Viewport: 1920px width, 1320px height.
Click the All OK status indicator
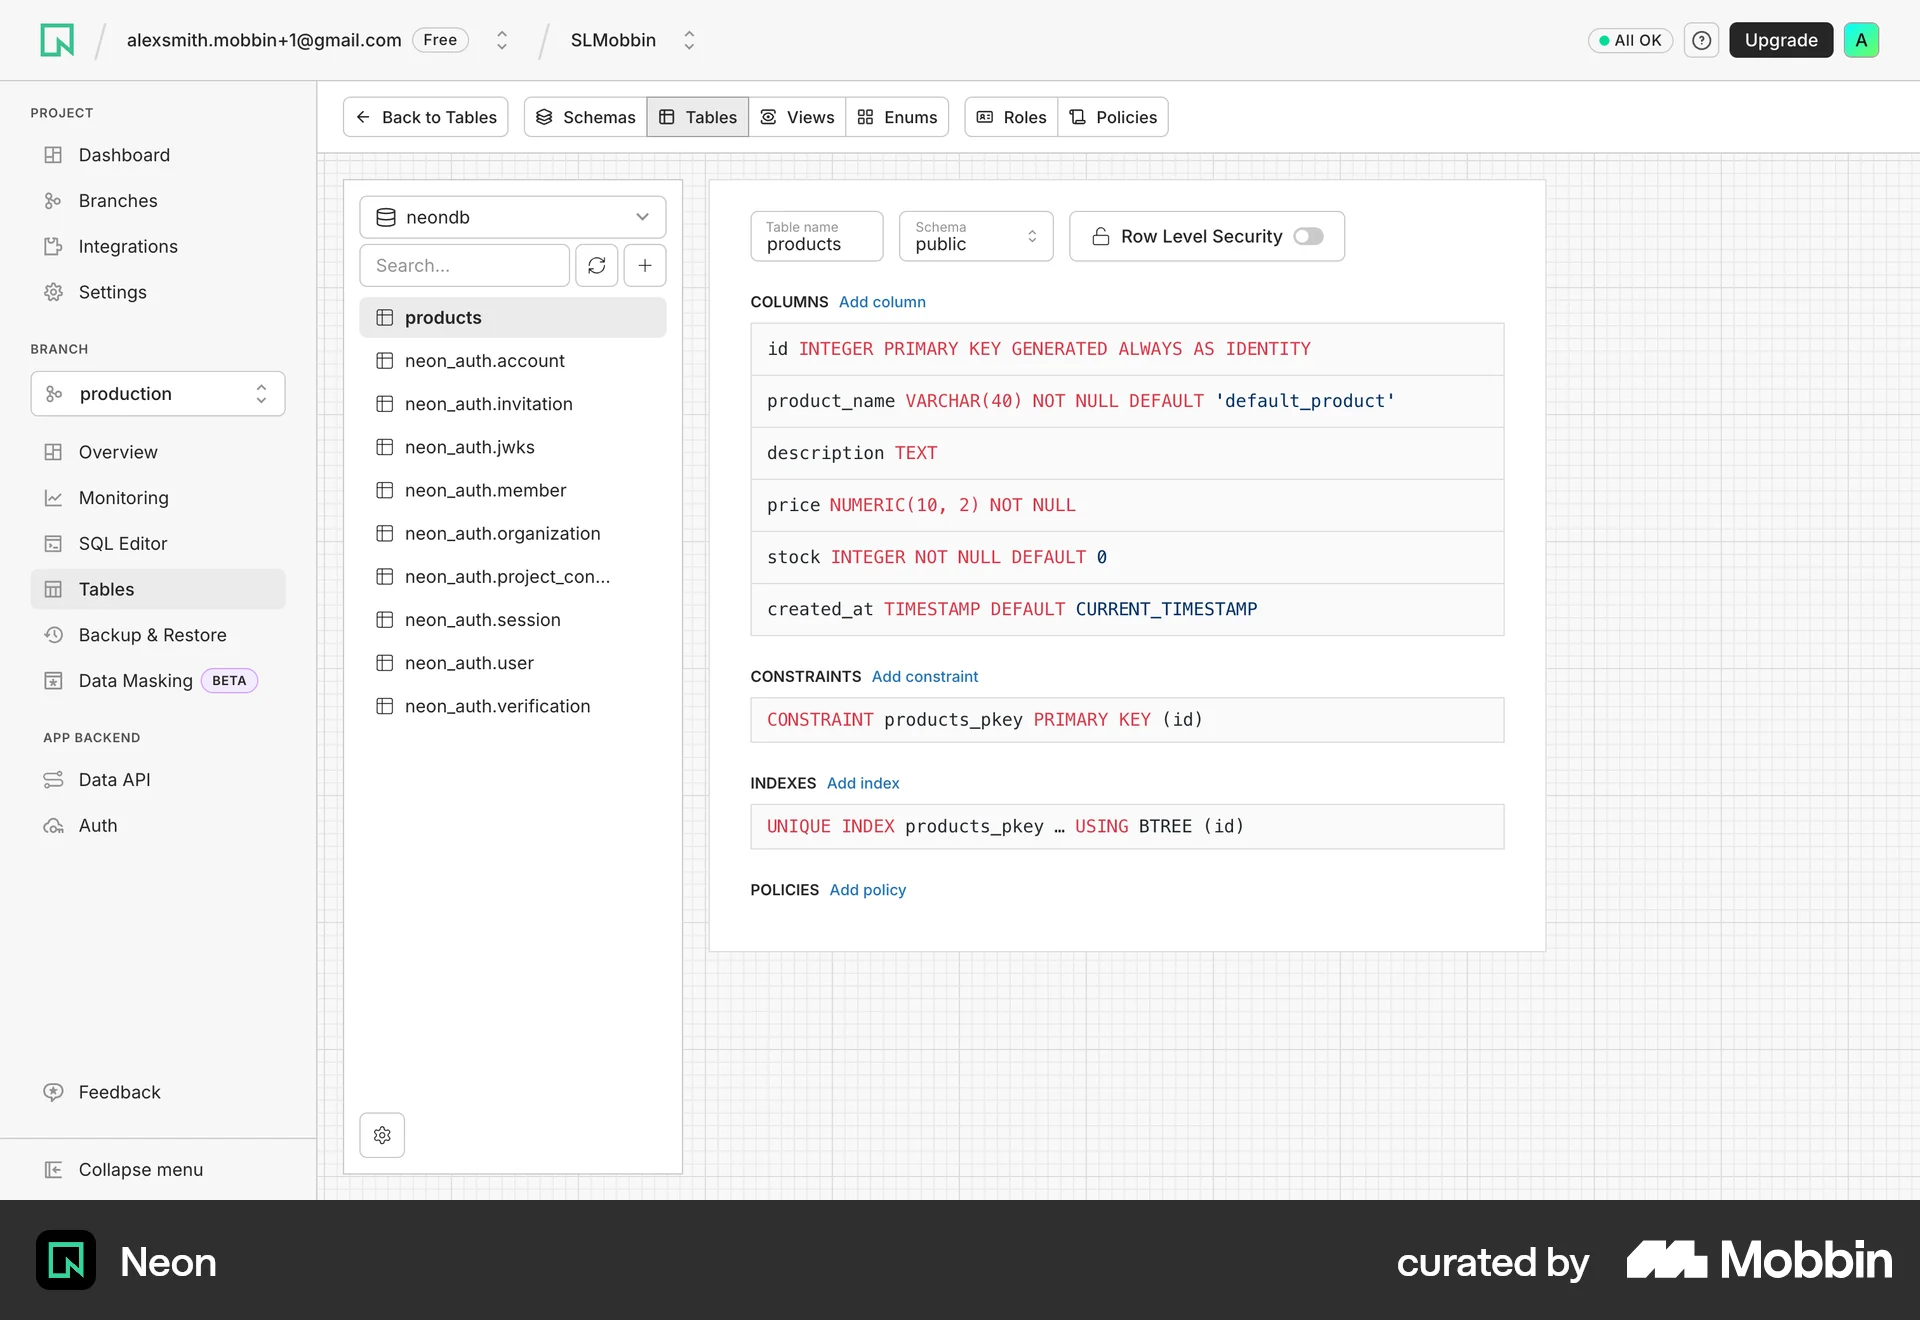[x=1630, y=40]
